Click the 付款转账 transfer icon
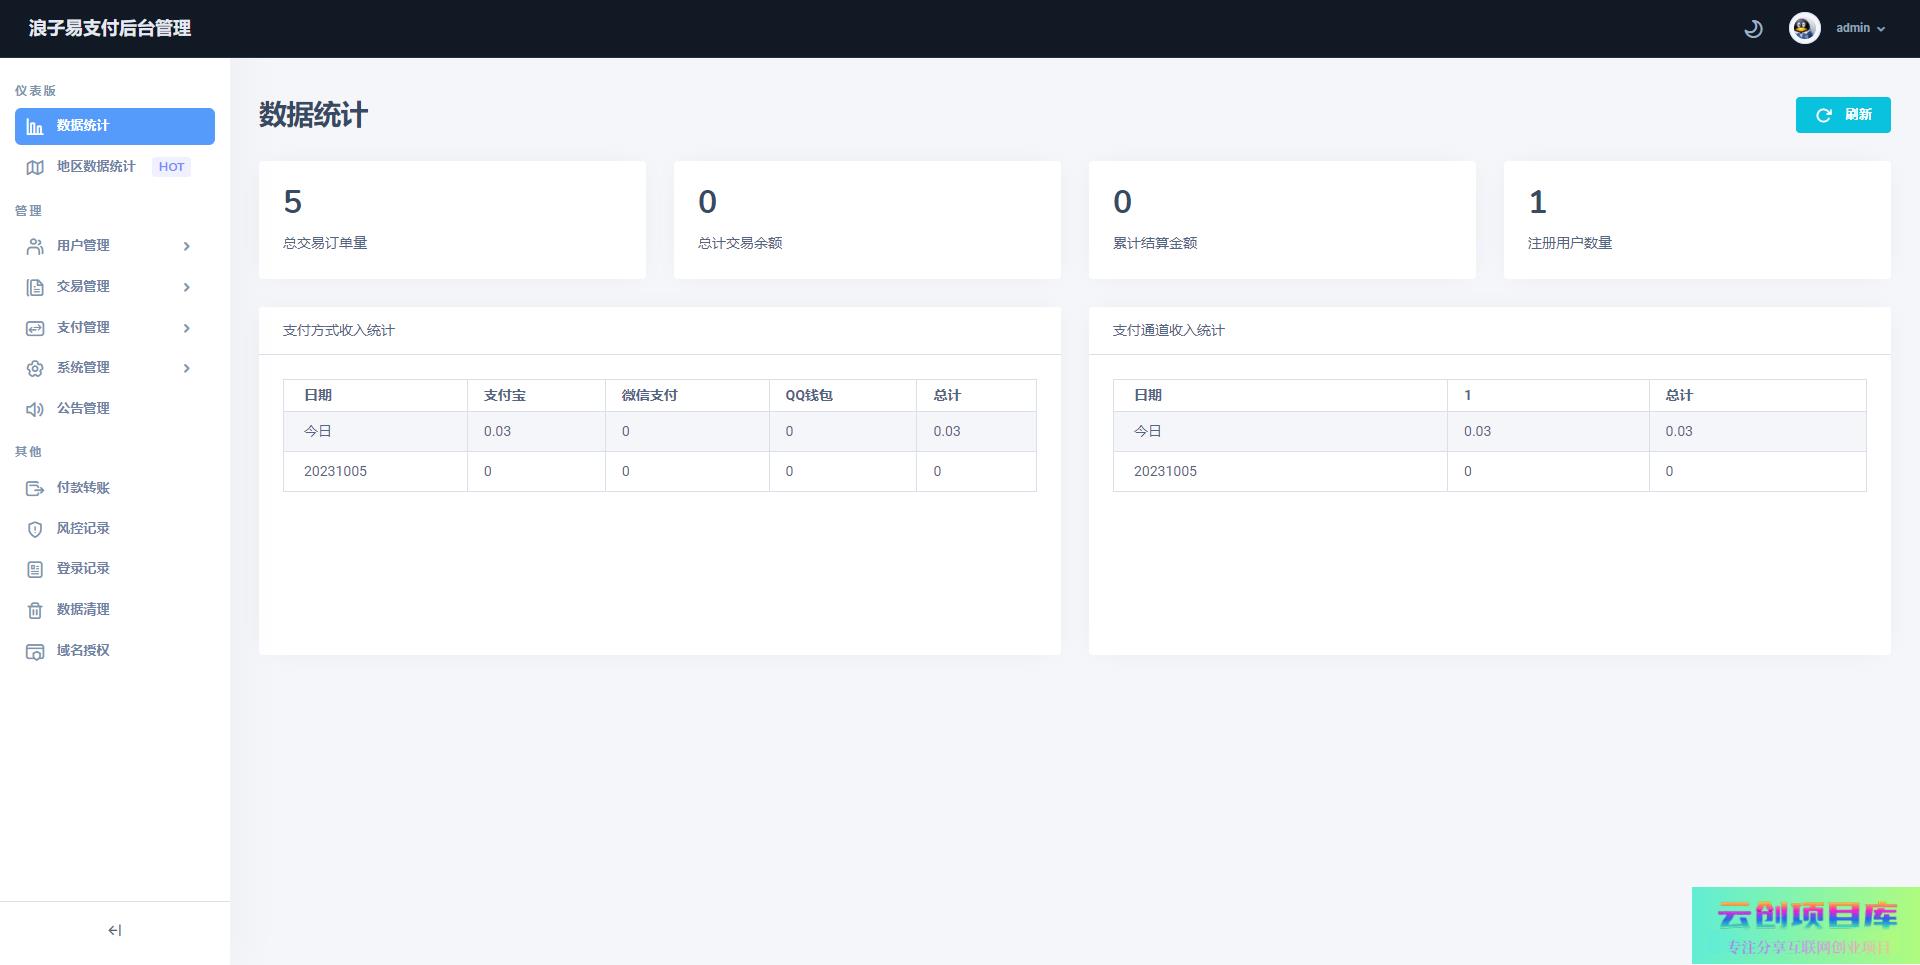The image size is (1920, 965). tap(35, 488)
